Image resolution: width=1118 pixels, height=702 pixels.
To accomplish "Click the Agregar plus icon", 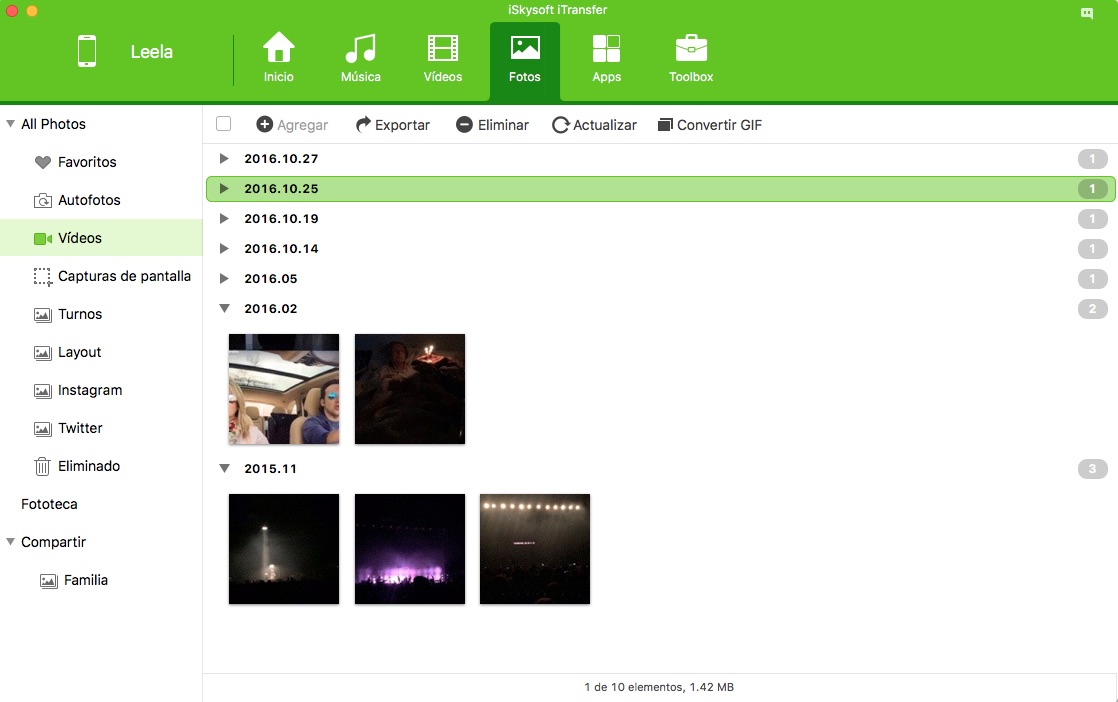I will tap(265, 124).
